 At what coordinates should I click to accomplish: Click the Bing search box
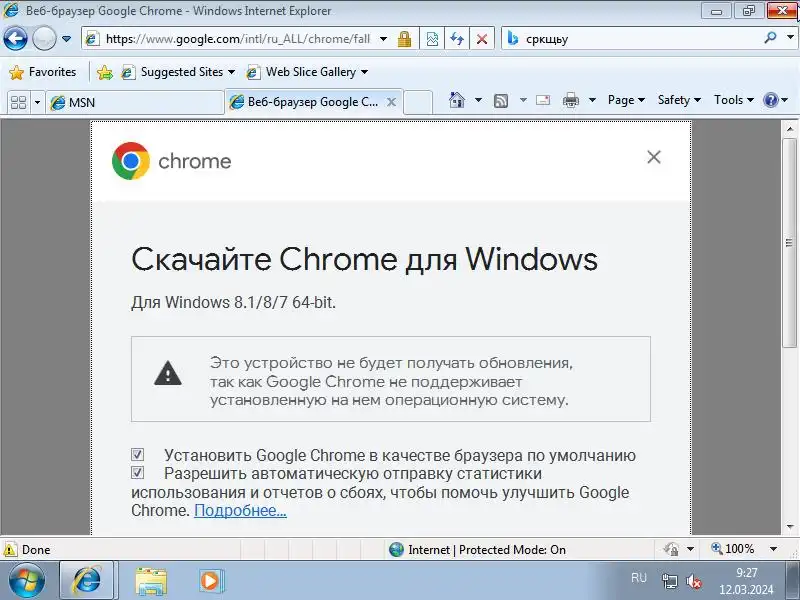pos(633,39)
